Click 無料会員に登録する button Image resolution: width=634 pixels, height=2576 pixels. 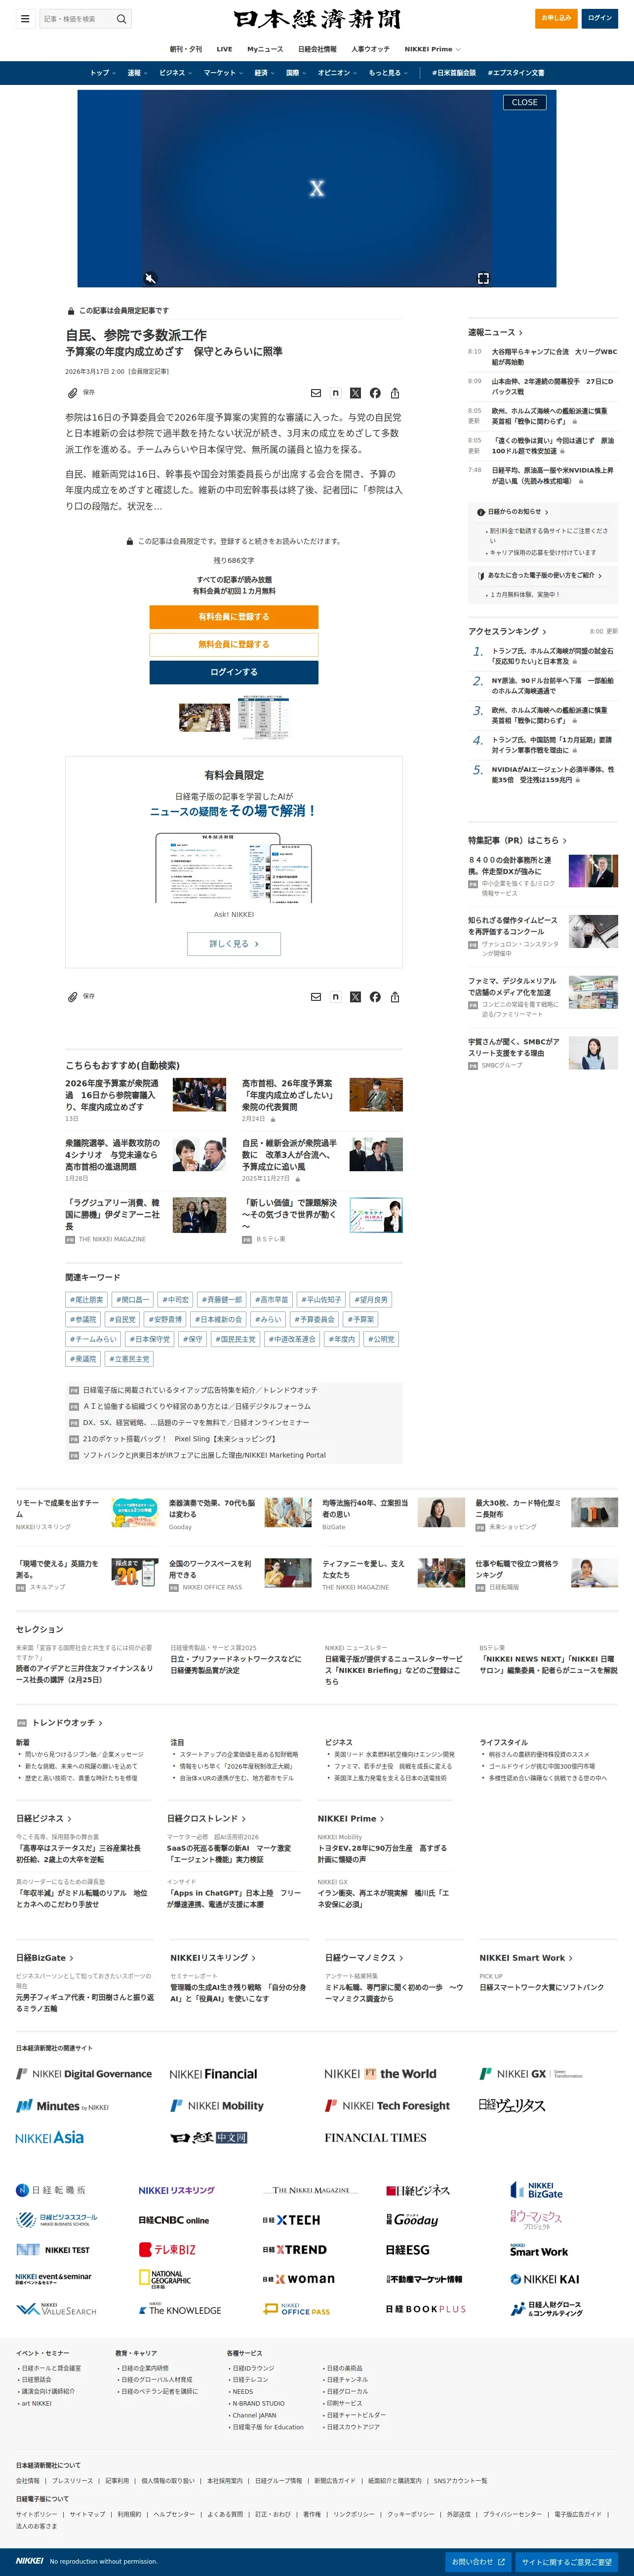point(234,644)
